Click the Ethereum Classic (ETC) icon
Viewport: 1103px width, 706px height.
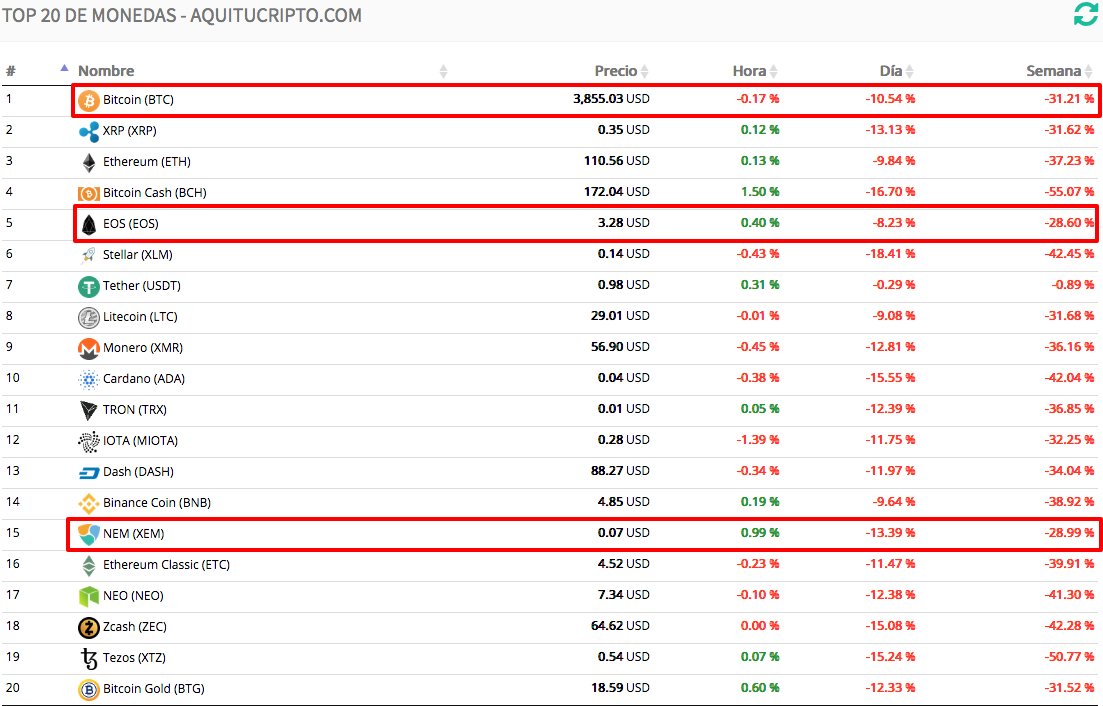[x=89, y=565]
